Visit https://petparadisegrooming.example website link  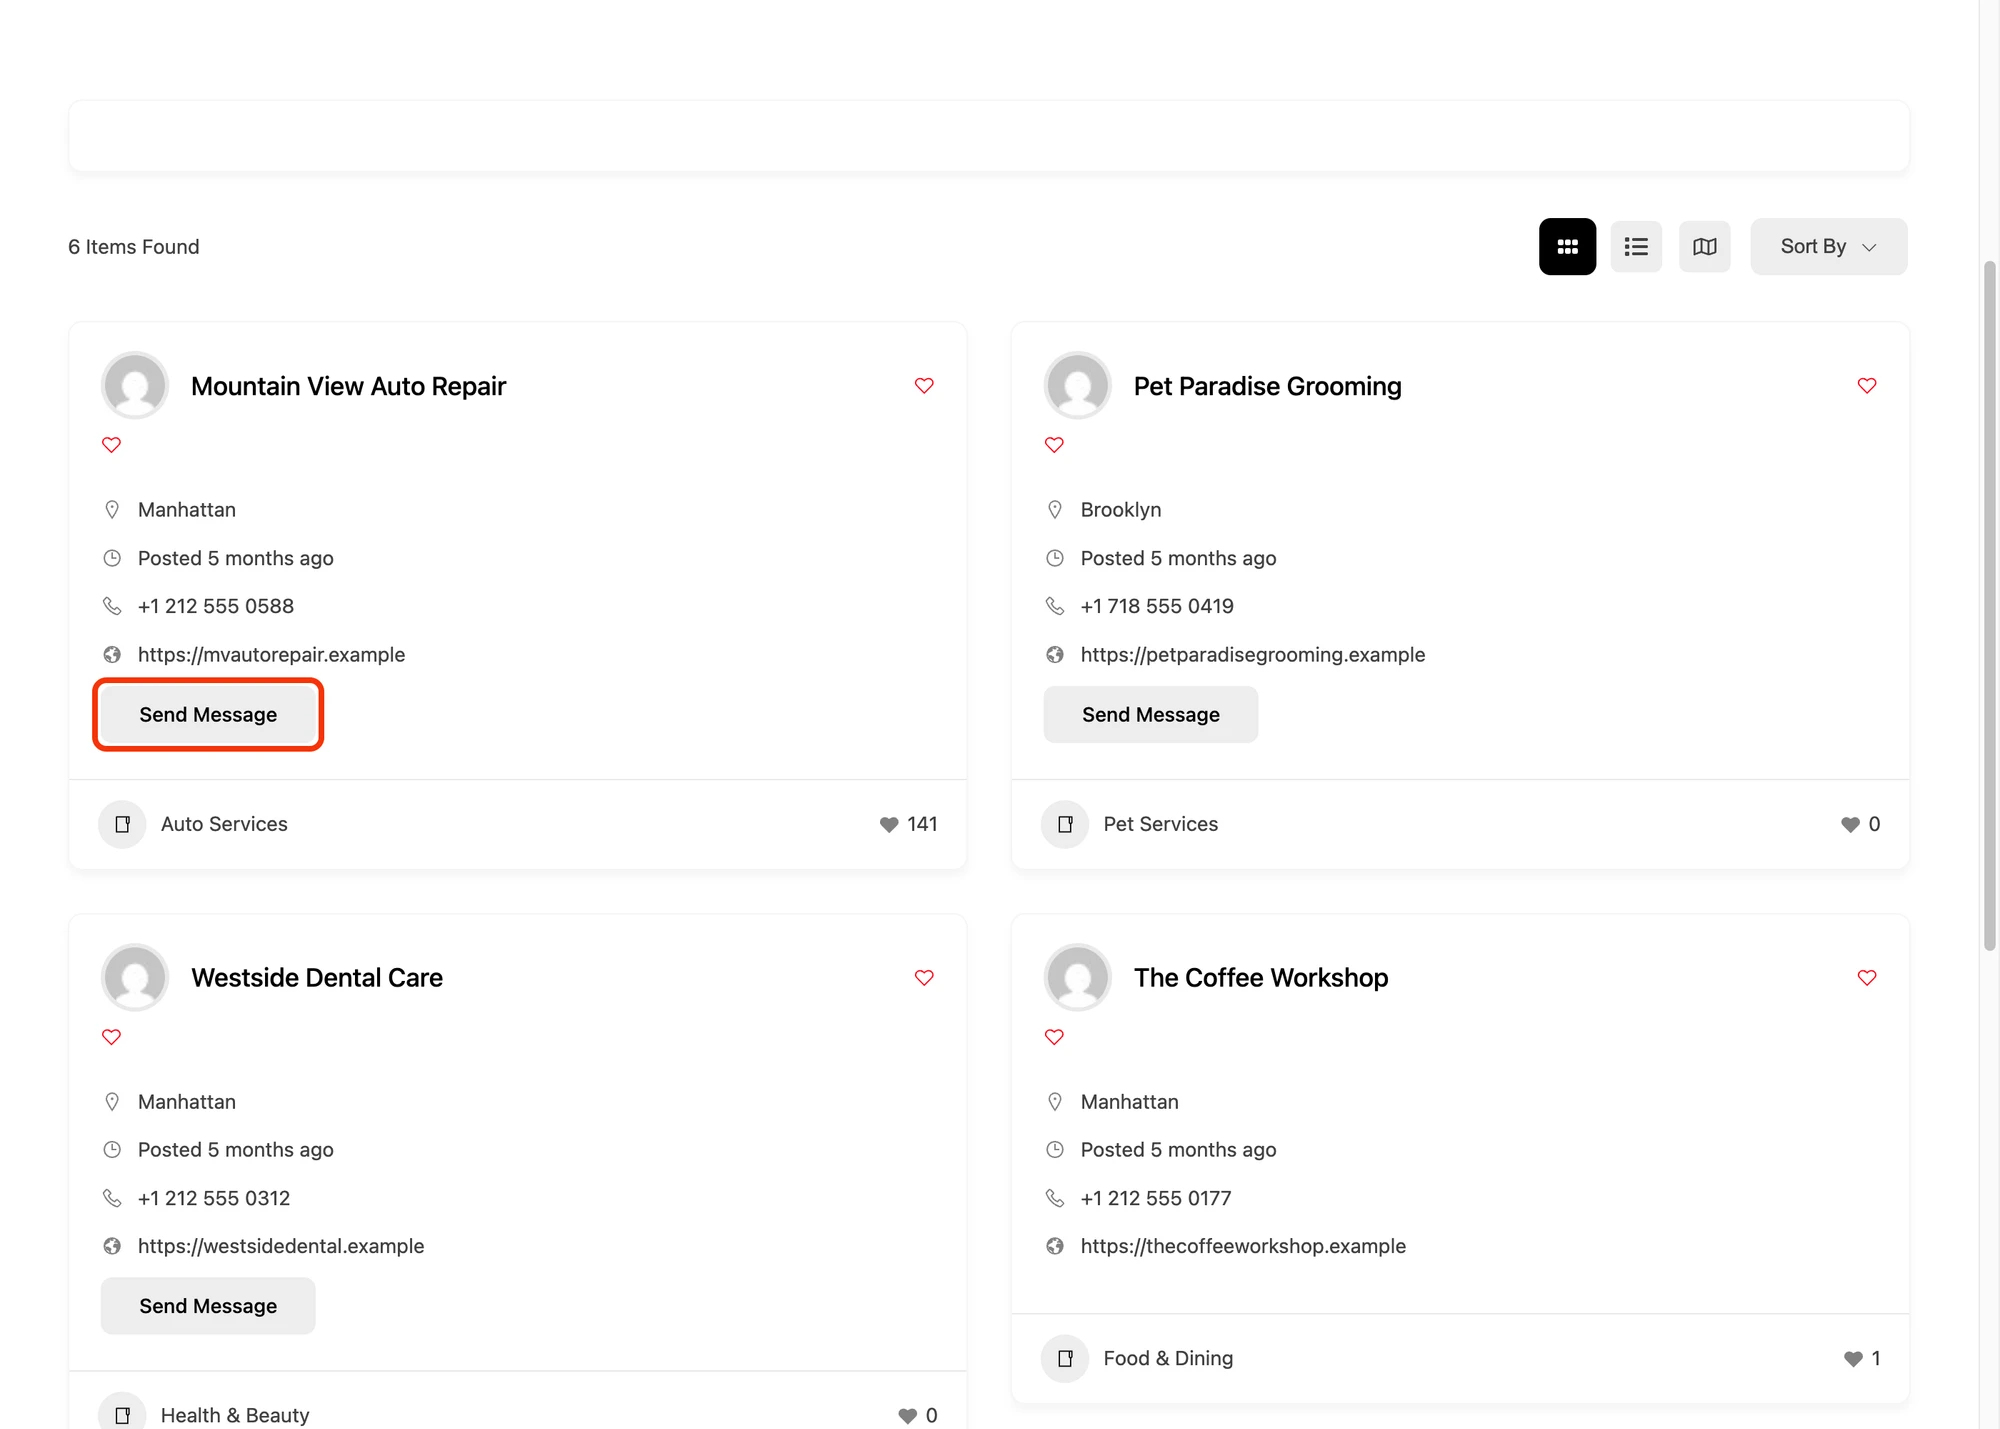pos(1252,654)
